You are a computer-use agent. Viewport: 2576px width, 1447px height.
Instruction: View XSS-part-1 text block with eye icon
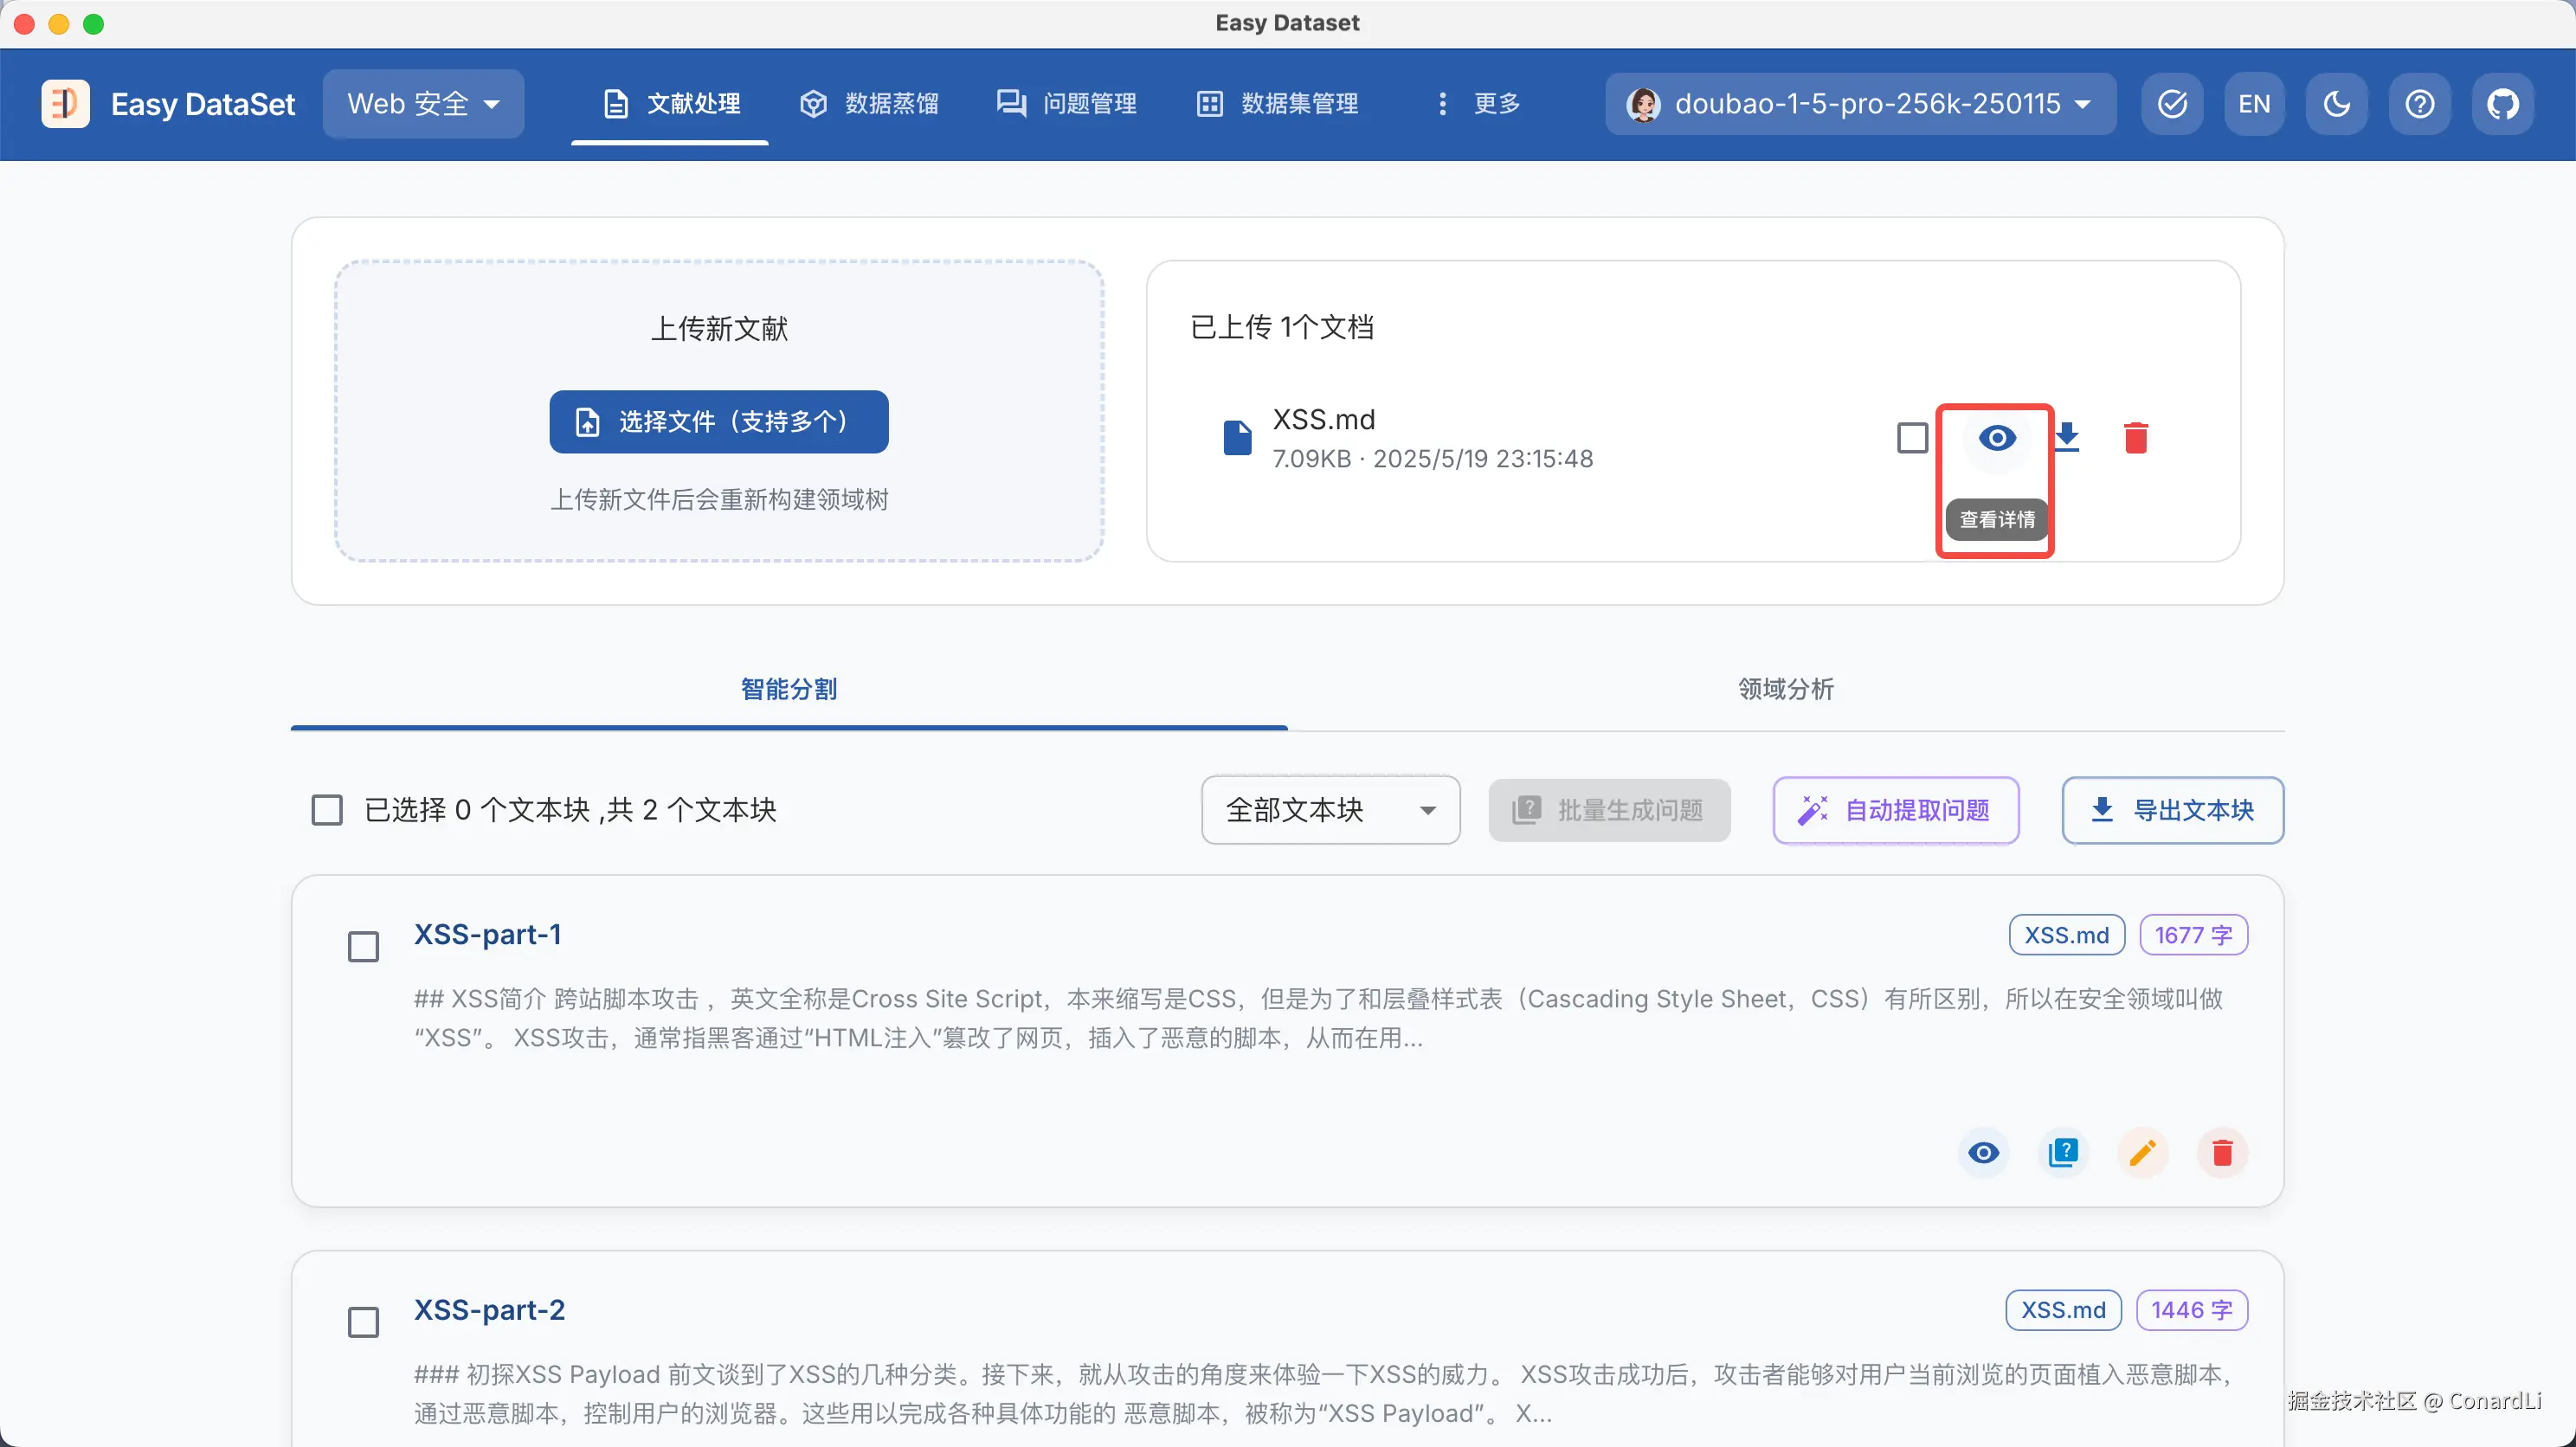(1984, 1153)
